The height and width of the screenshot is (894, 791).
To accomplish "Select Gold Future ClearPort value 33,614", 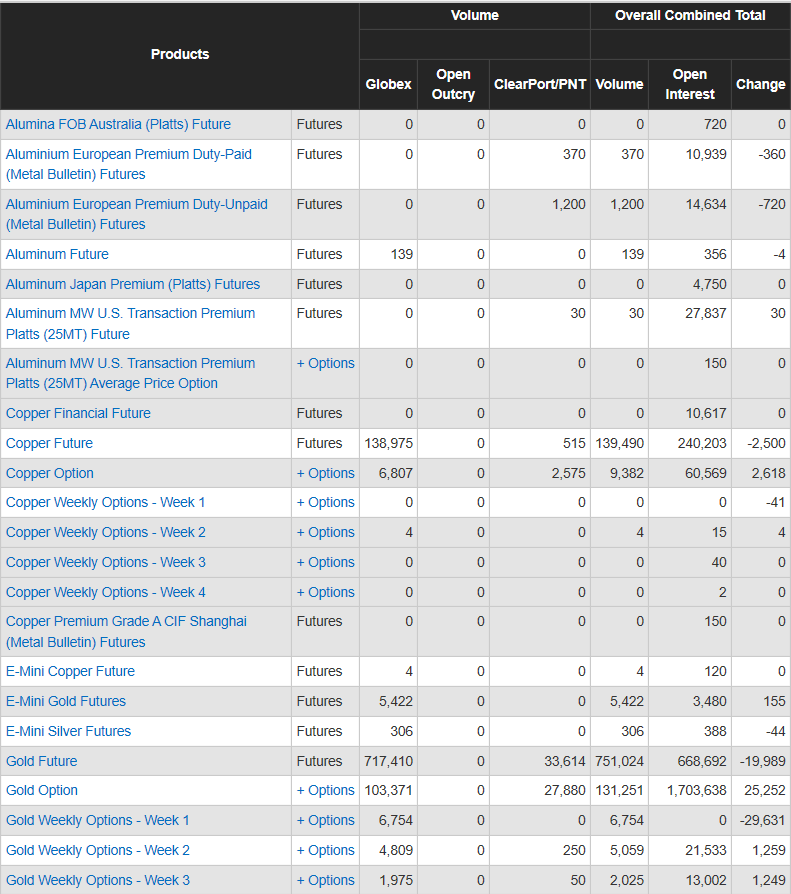I will [x=565, y=761].
